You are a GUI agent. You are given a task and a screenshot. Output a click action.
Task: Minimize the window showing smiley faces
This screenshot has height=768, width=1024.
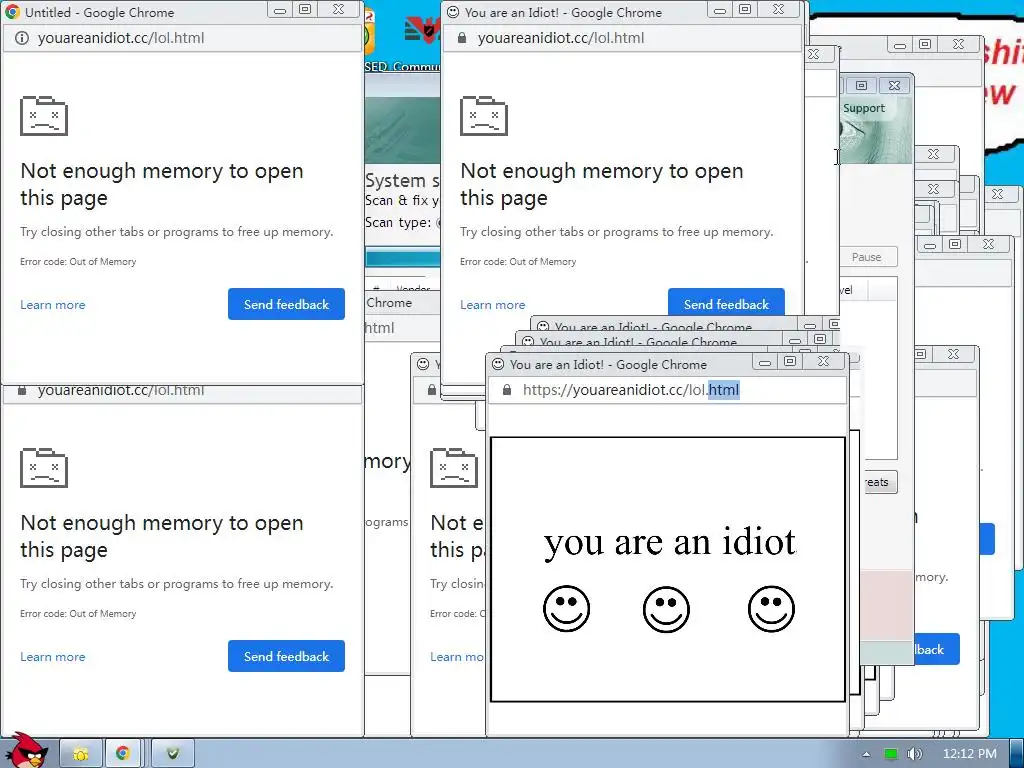pos(765,362)
